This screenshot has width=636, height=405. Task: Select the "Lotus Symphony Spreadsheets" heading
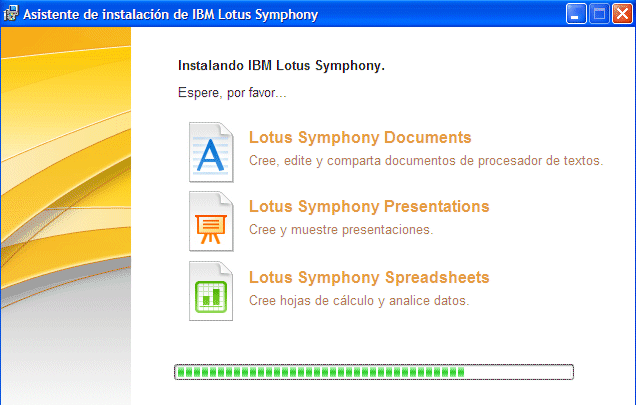[x=369, y=278]
